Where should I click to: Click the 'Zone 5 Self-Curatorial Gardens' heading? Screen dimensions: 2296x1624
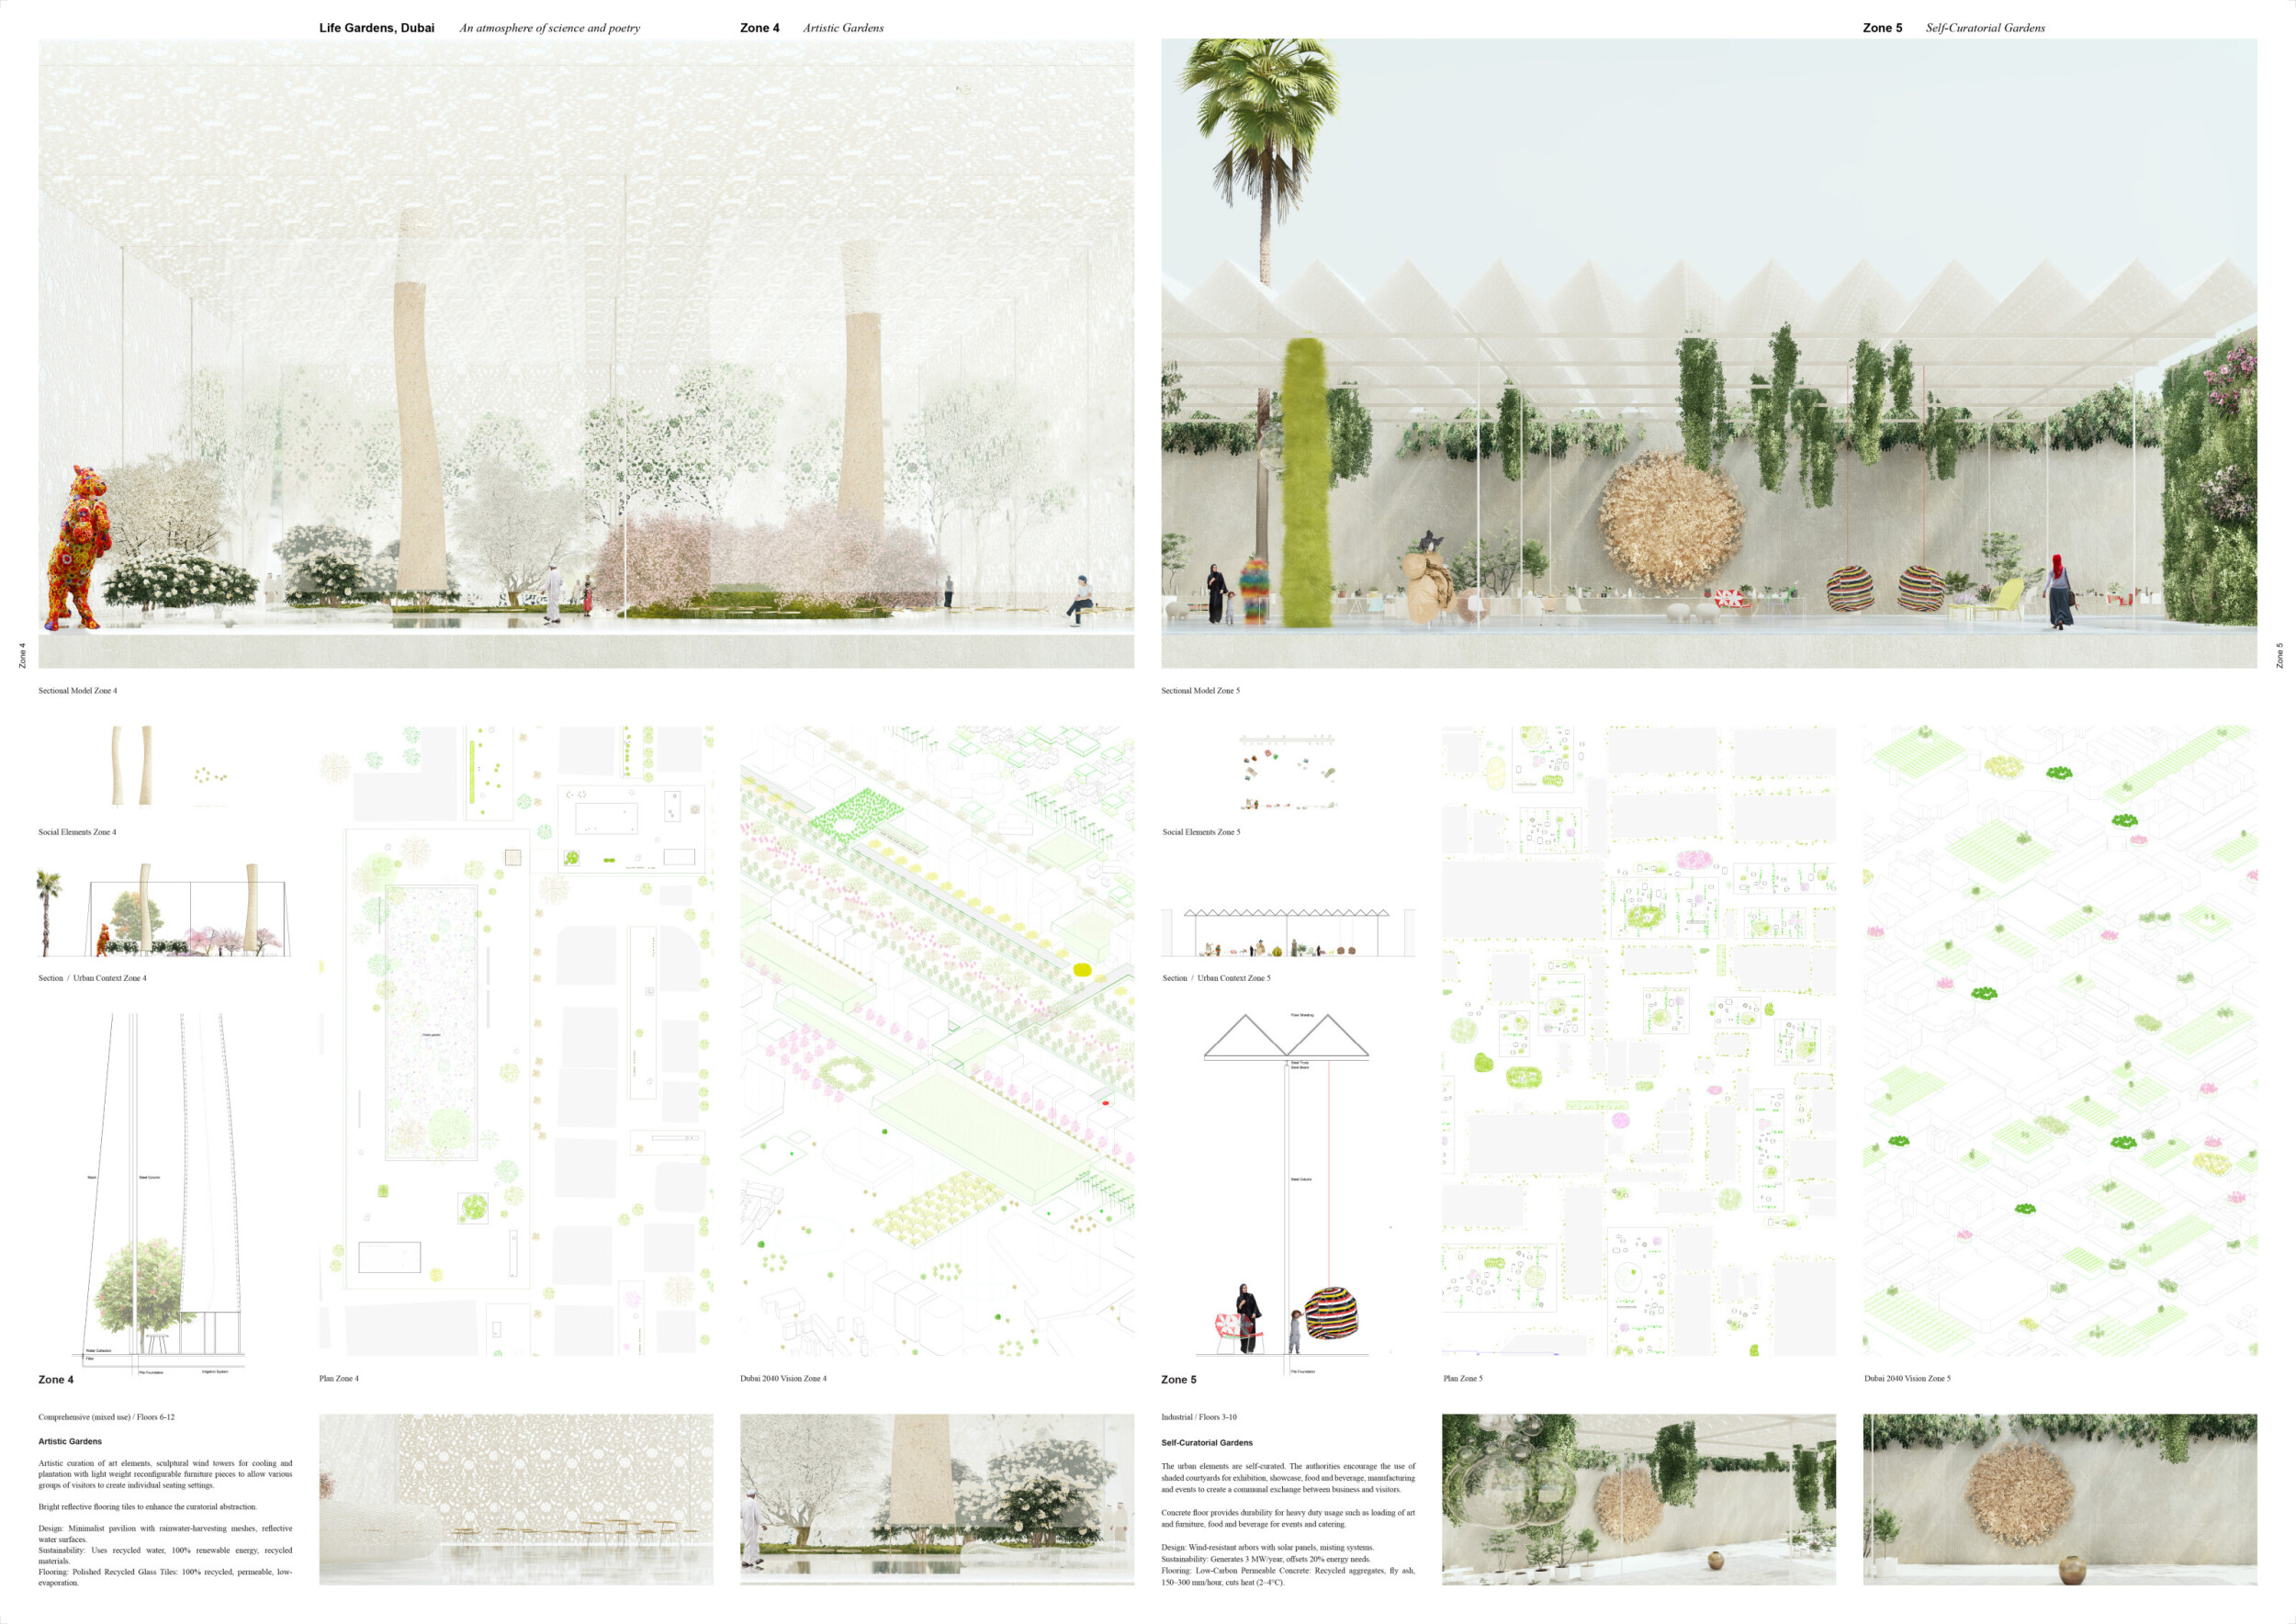[x=1953, y=28]
